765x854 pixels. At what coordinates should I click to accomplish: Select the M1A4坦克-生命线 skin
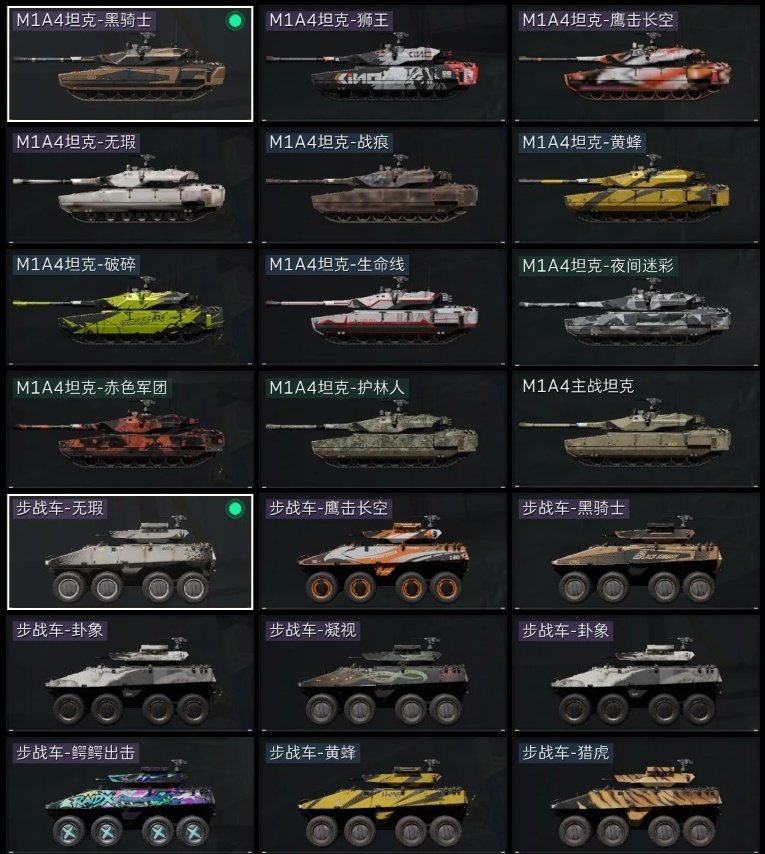click(x=383, y=307)
